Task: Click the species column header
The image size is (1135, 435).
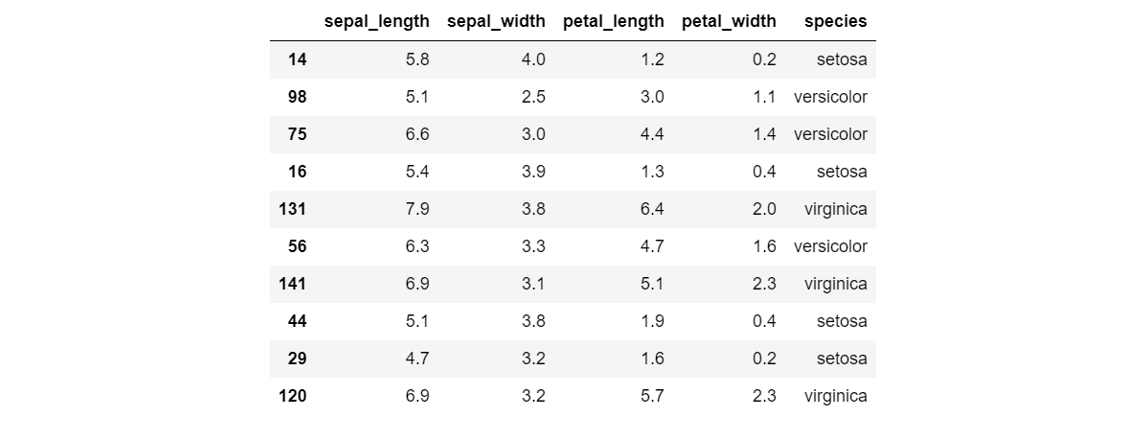Action: [835, 21]
